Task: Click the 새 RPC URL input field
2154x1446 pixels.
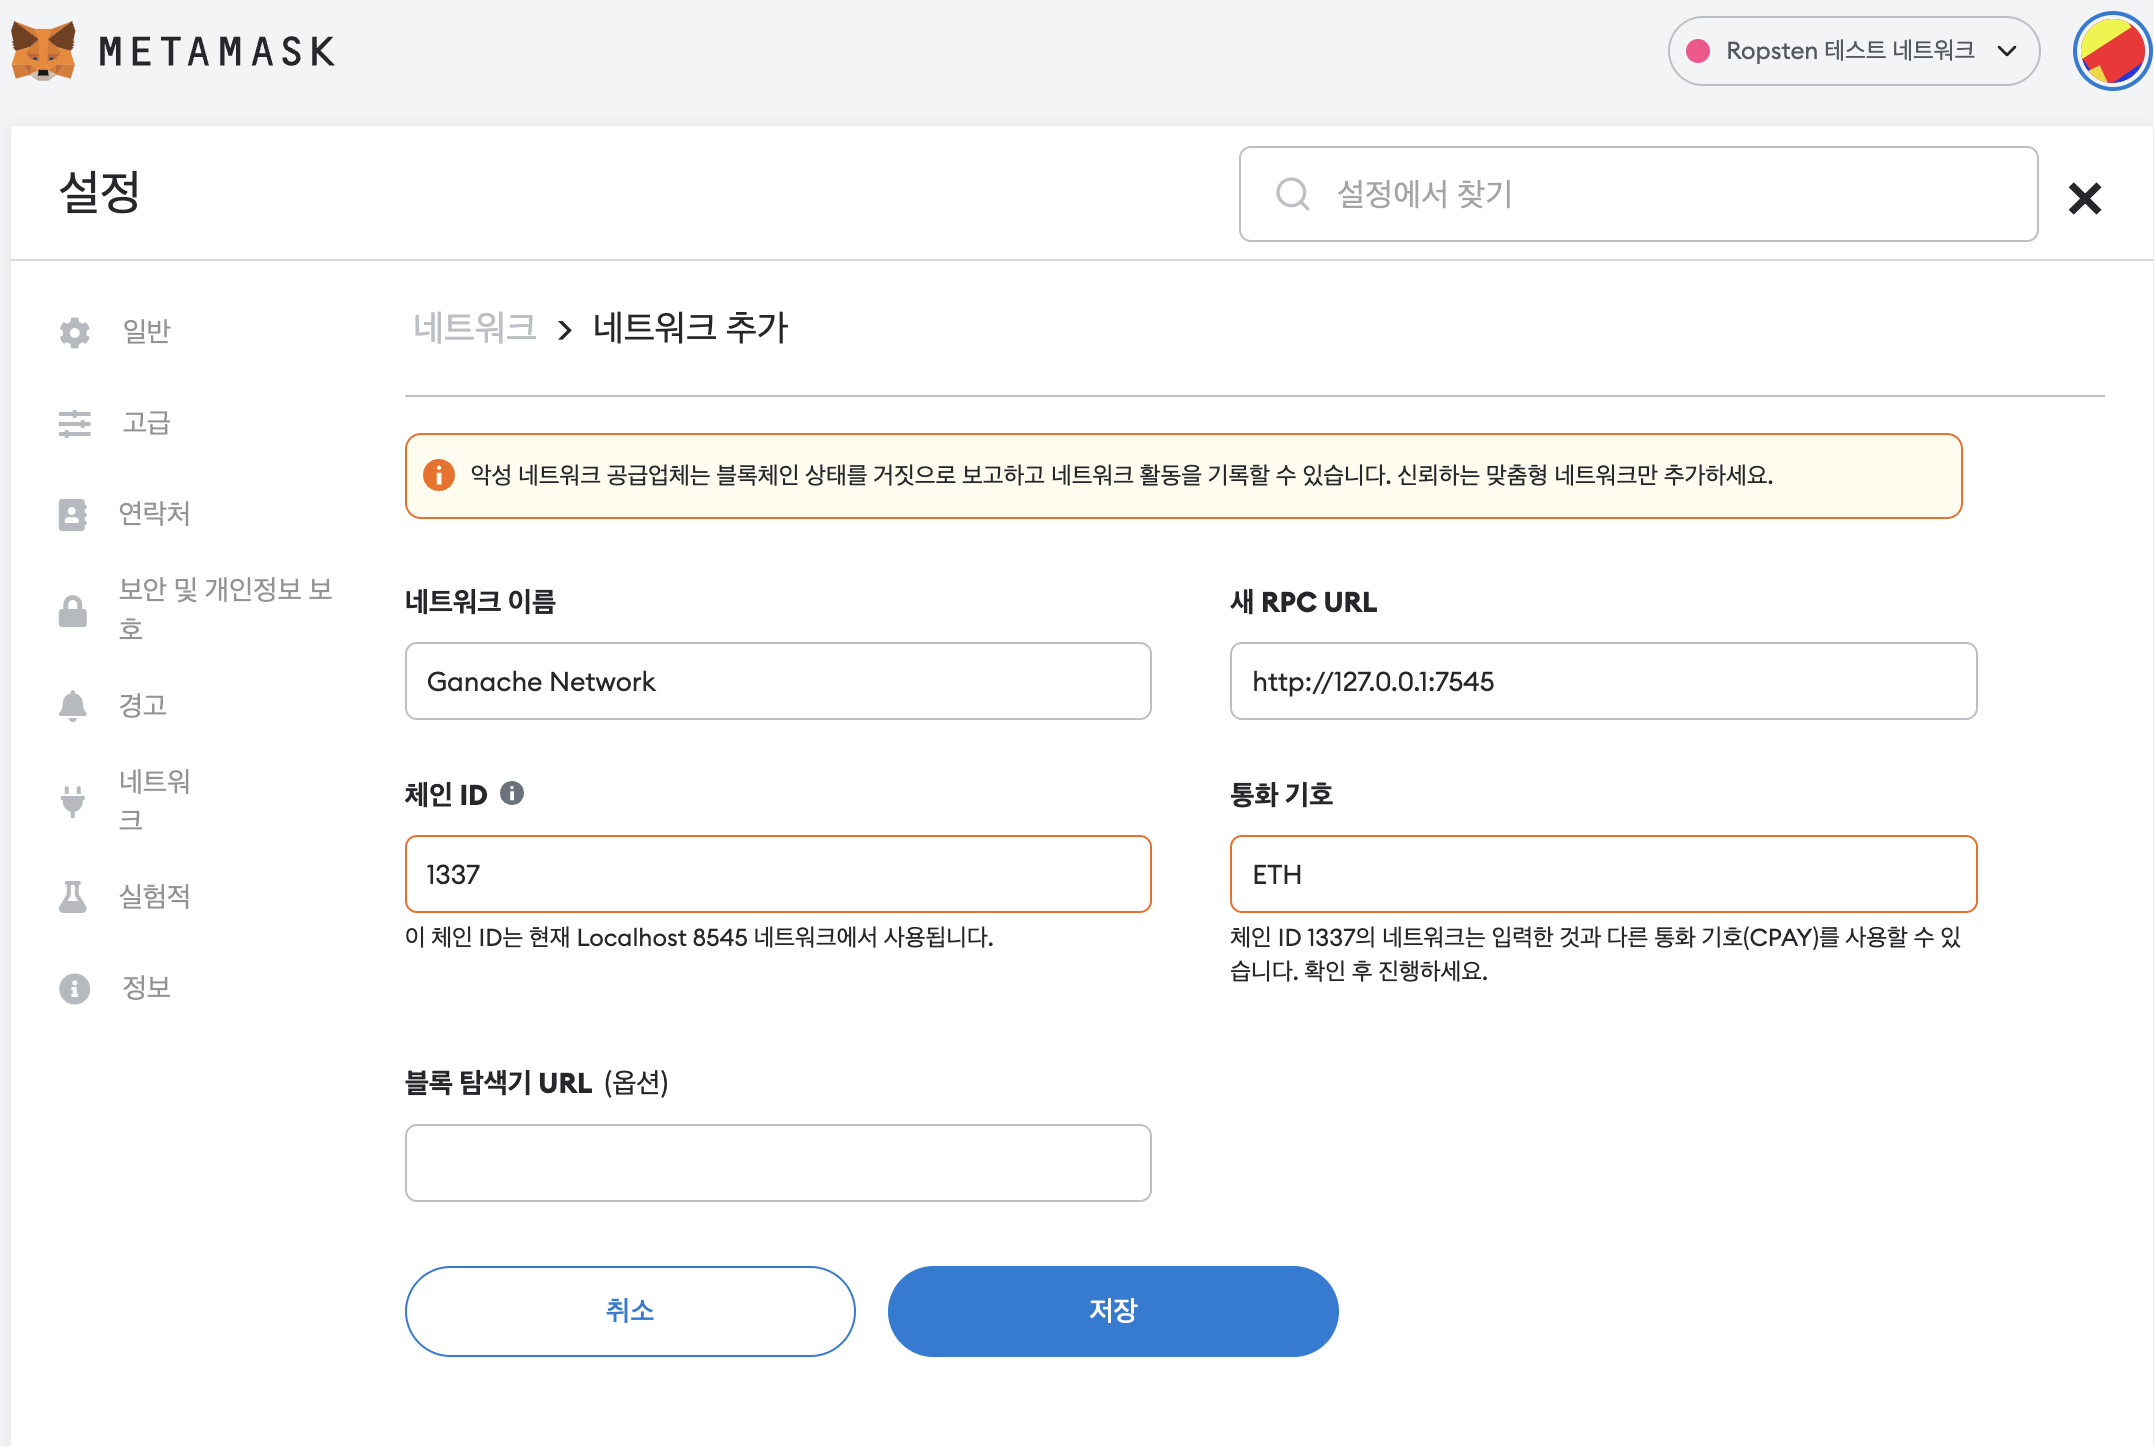Action: click(1603, 681)
